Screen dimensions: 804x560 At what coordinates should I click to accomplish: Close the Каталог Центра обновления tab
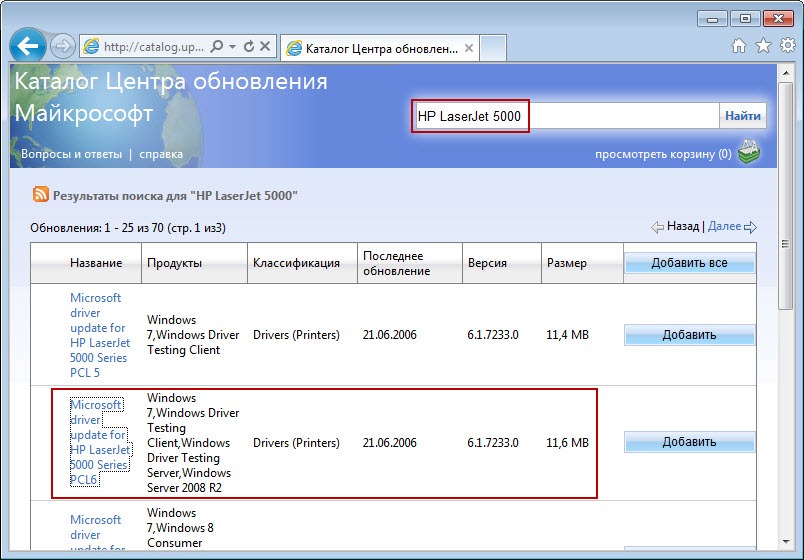click(469, 48)
